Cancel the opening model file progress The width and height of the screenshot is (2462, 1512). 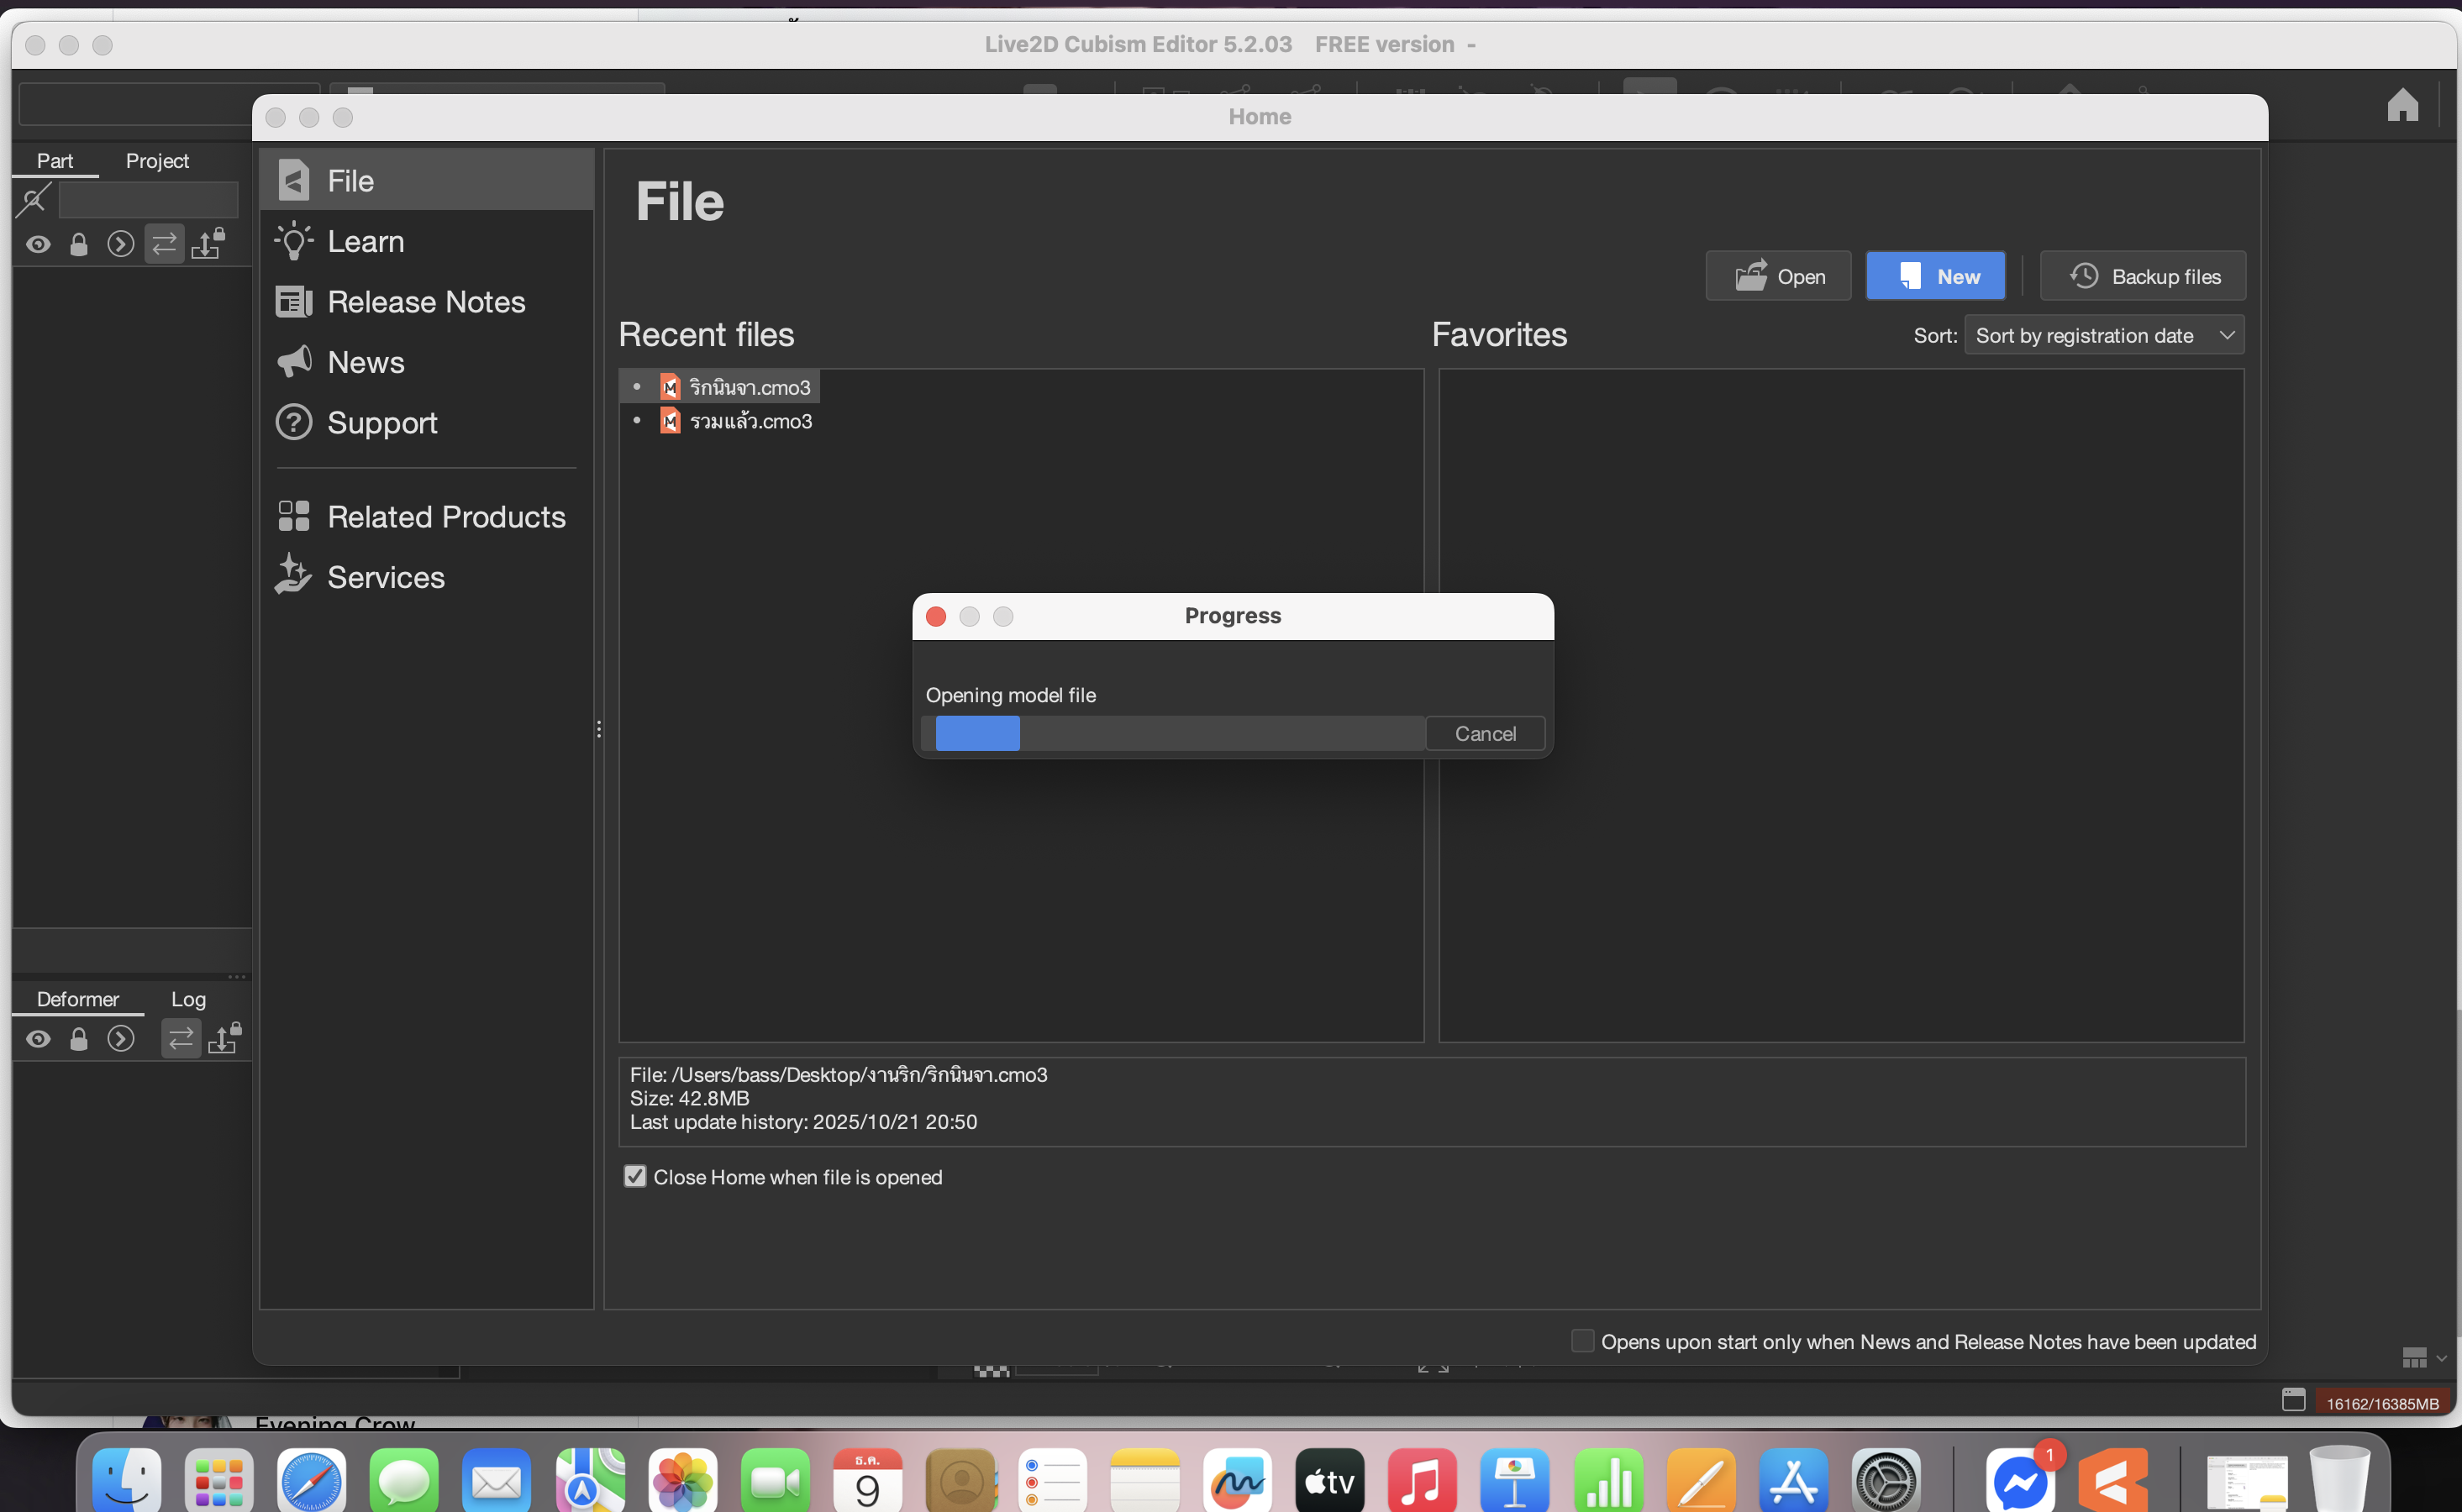(x=1484, y=733)
